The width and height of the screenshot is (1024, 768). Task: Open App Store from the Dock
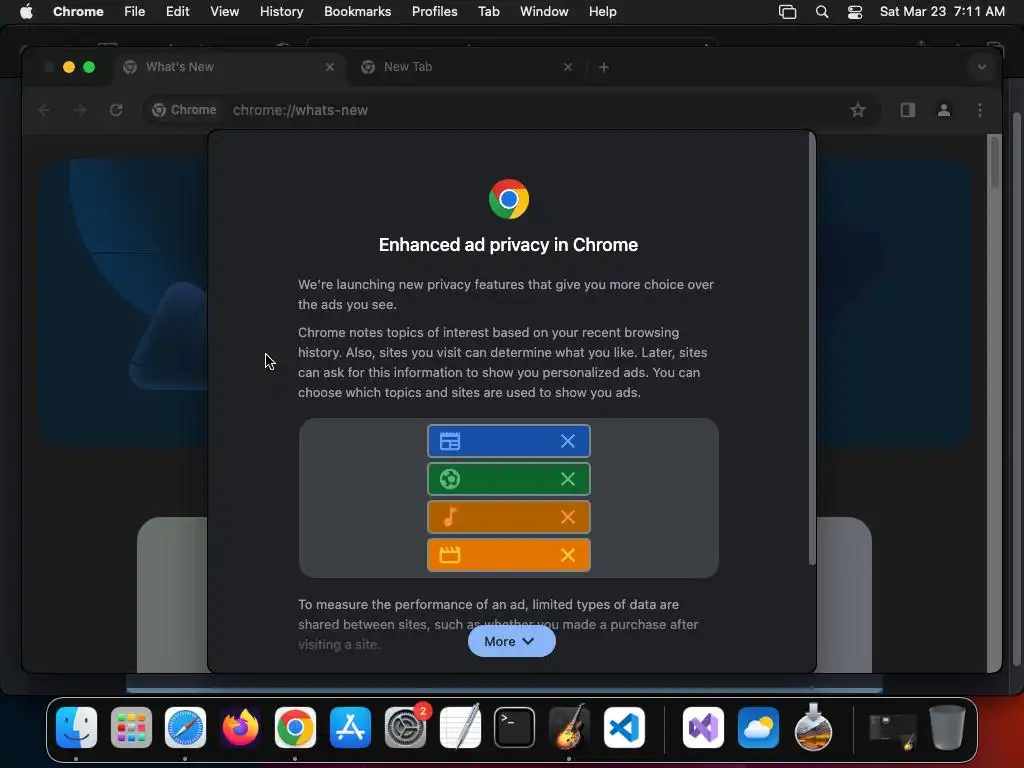click(350, 728)
